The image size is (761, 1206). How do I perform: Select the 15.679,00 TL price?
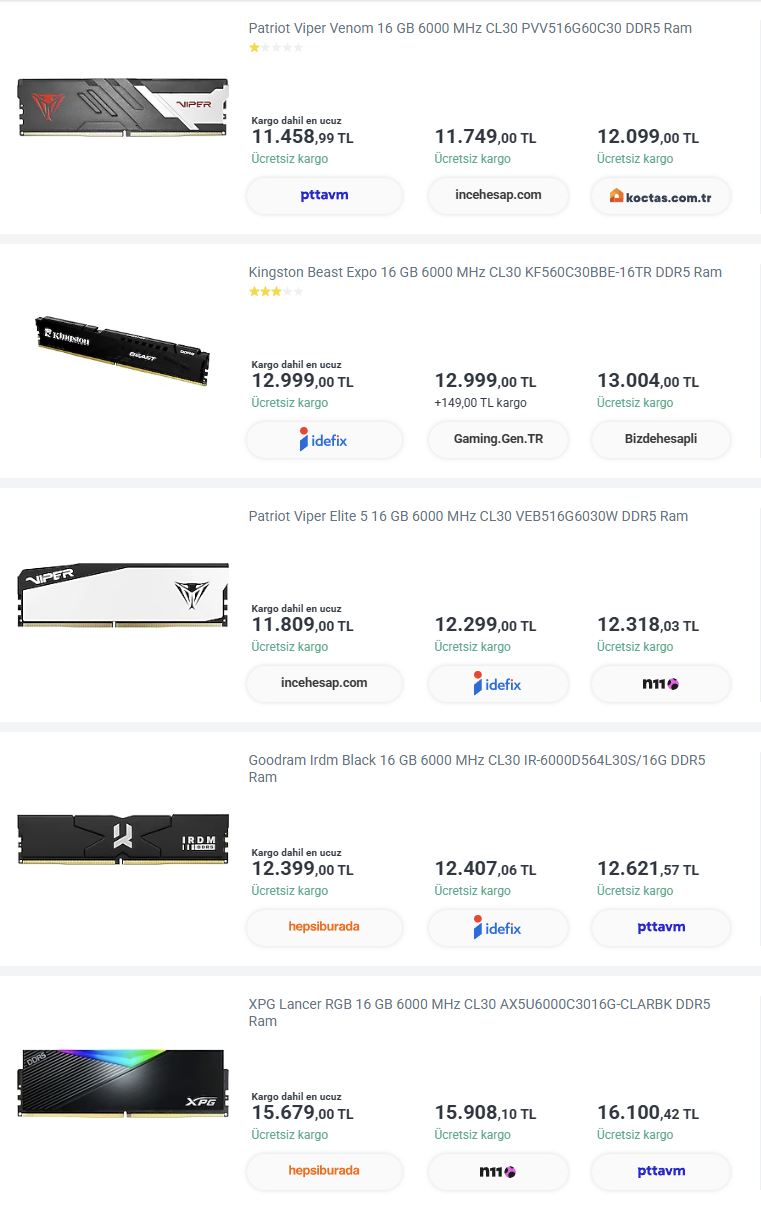[302, 1113]
